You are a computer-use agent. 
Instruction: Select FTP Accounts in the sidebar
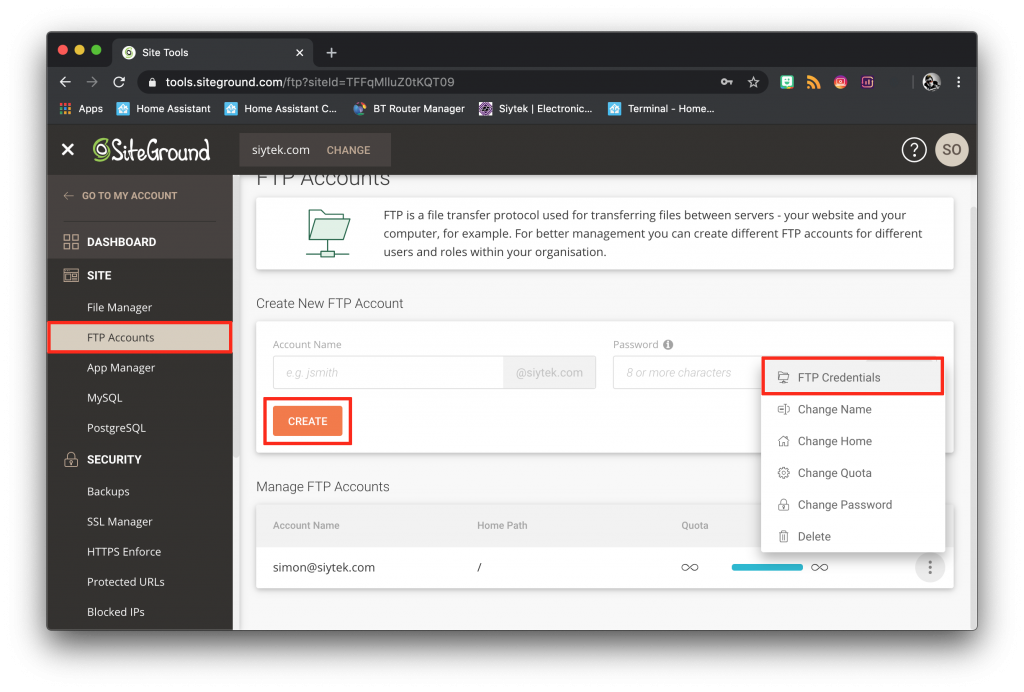[140, 338]
